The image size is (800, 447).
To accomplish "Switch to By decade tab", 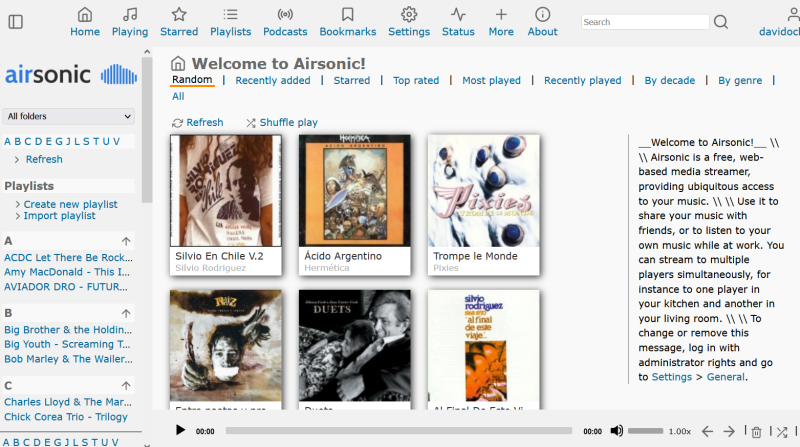I will 669,80.
